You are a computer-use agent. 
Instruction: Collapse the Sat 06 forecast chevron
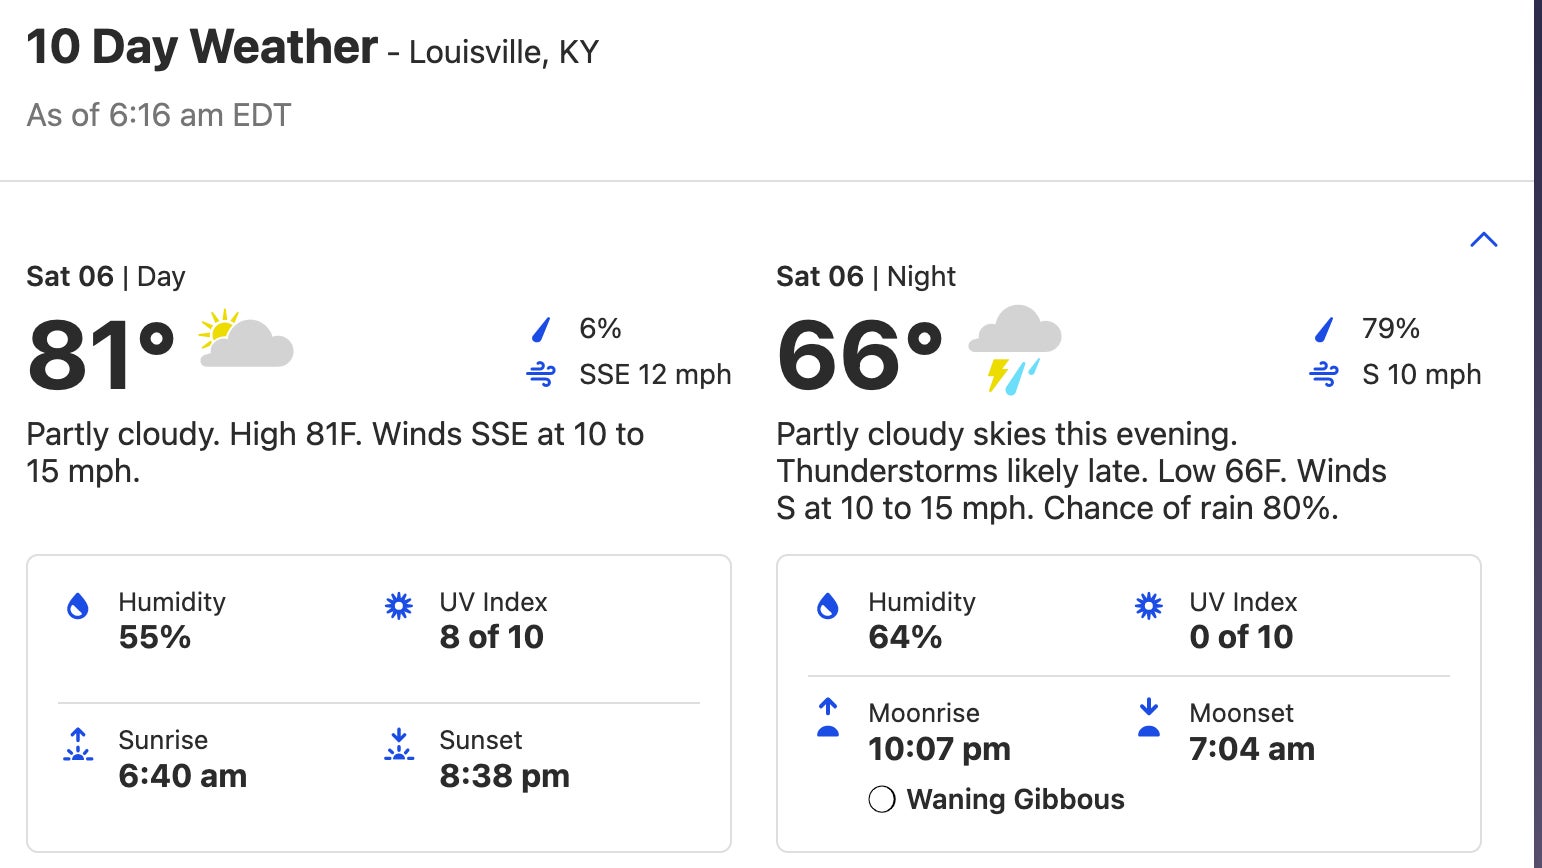(1483, 240)
